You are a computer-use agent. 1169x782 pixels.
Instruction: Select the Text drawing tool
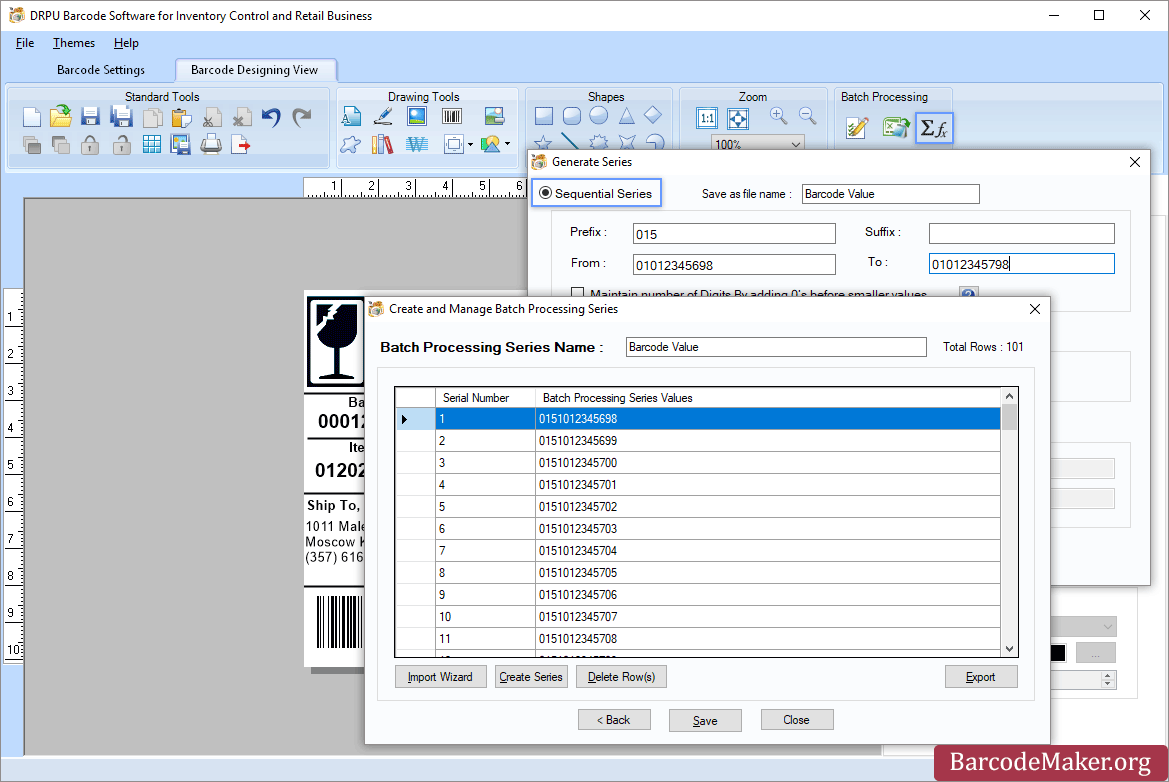(351, 116)
